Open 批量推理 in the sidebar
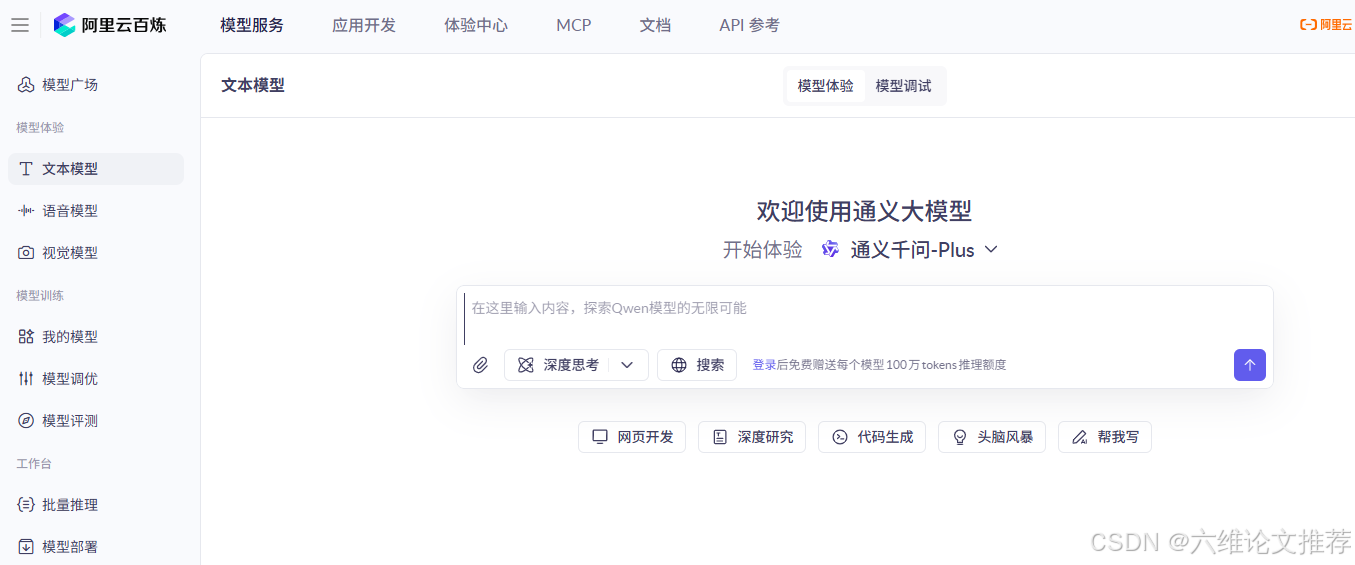The width and height of the screenshot is (1355, 565). point(96,505)
